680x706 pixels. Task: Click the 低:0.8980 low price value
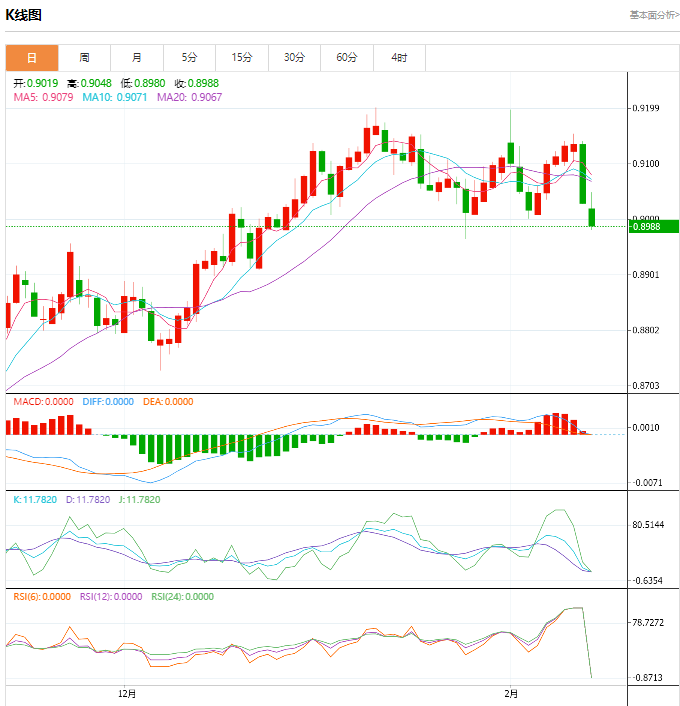(143, 83)
